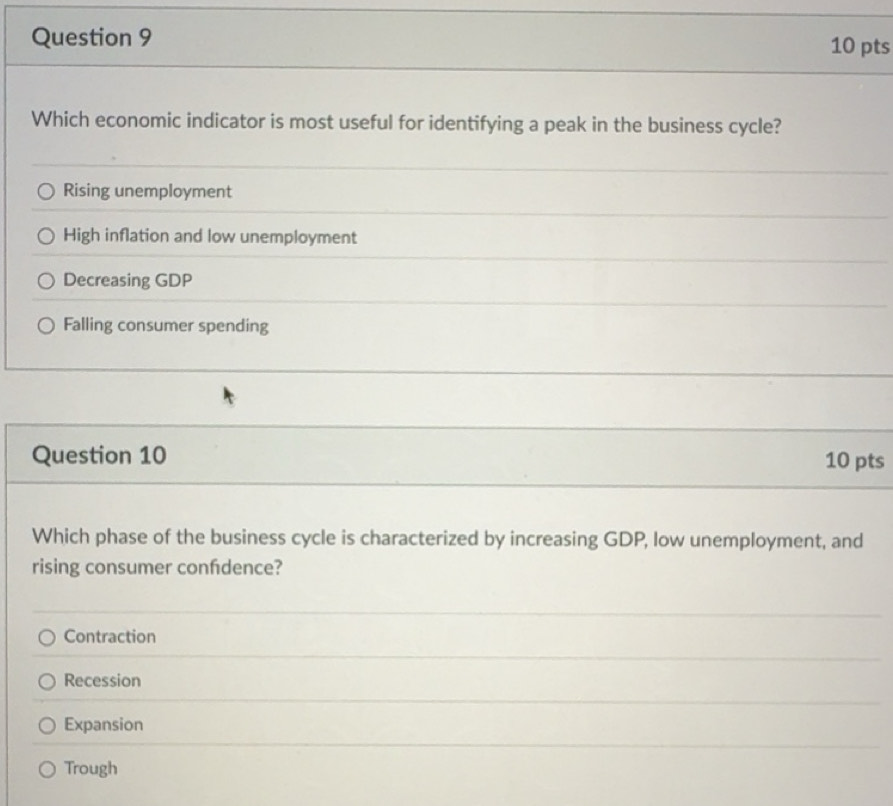893x806 pixels.
Task: Pick the Trough radio circle
Action: (47, 770)
